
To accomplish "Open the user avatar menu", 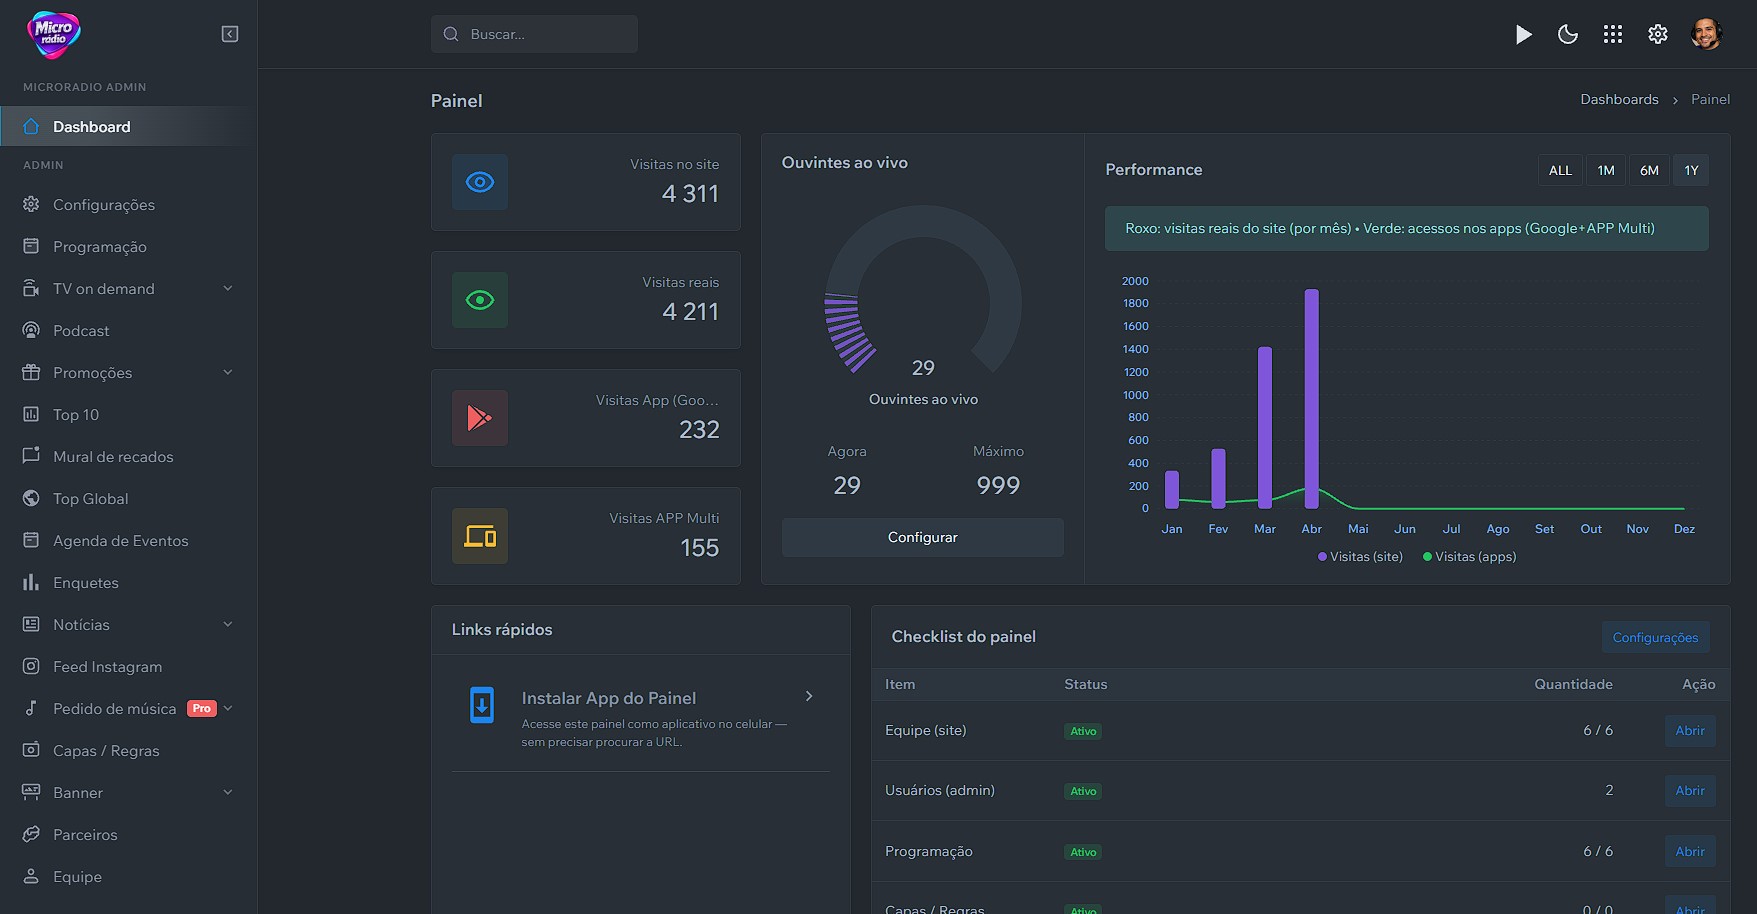I will coord(1706,34).
